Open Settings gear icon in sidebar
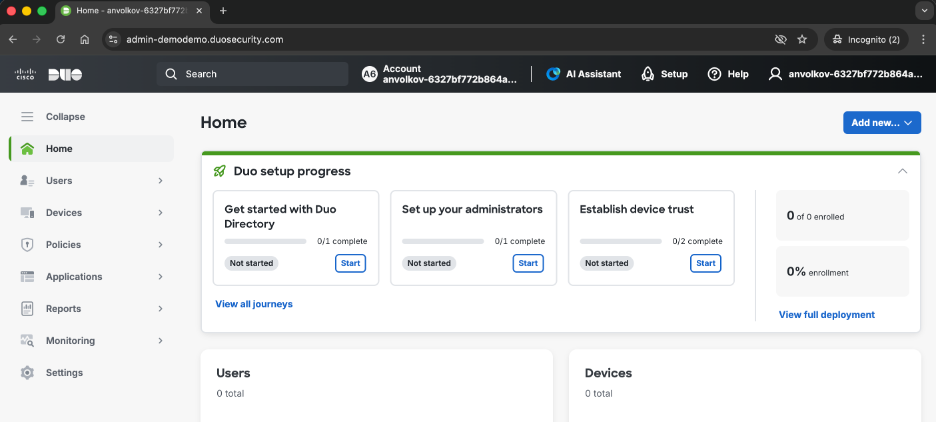 [x=27, y=373]
